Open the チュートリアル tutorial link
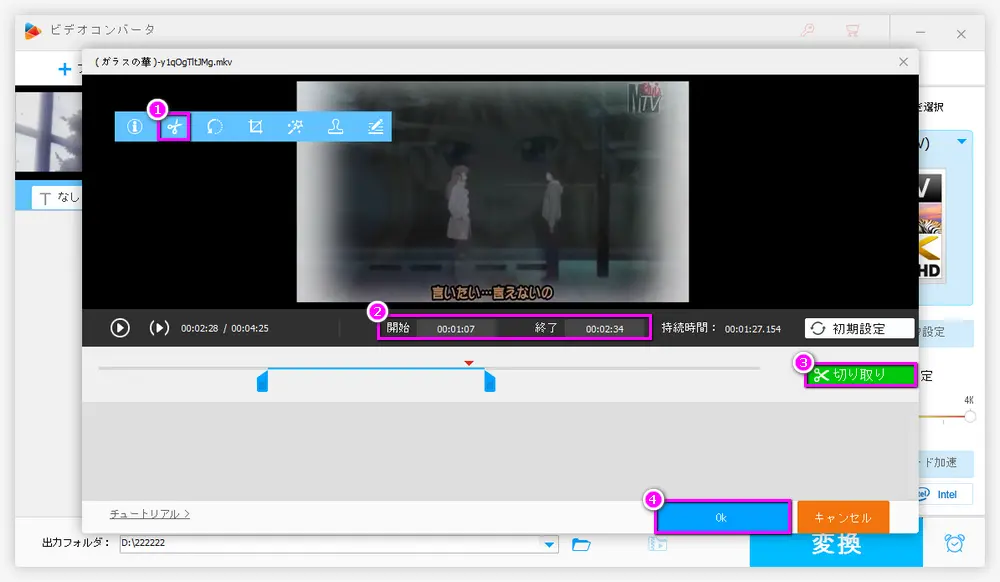1000x582 pixels. tap(149, 514)
